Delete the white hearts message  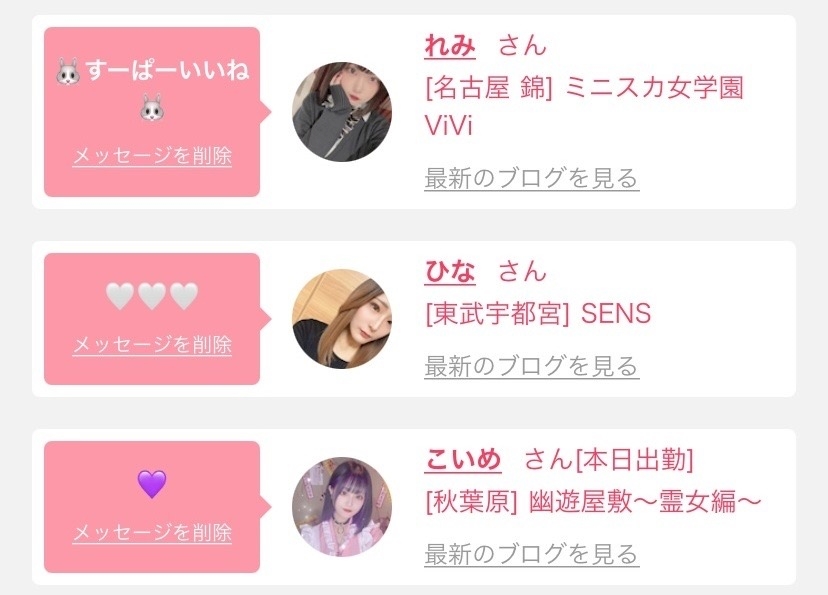[152, 345]
